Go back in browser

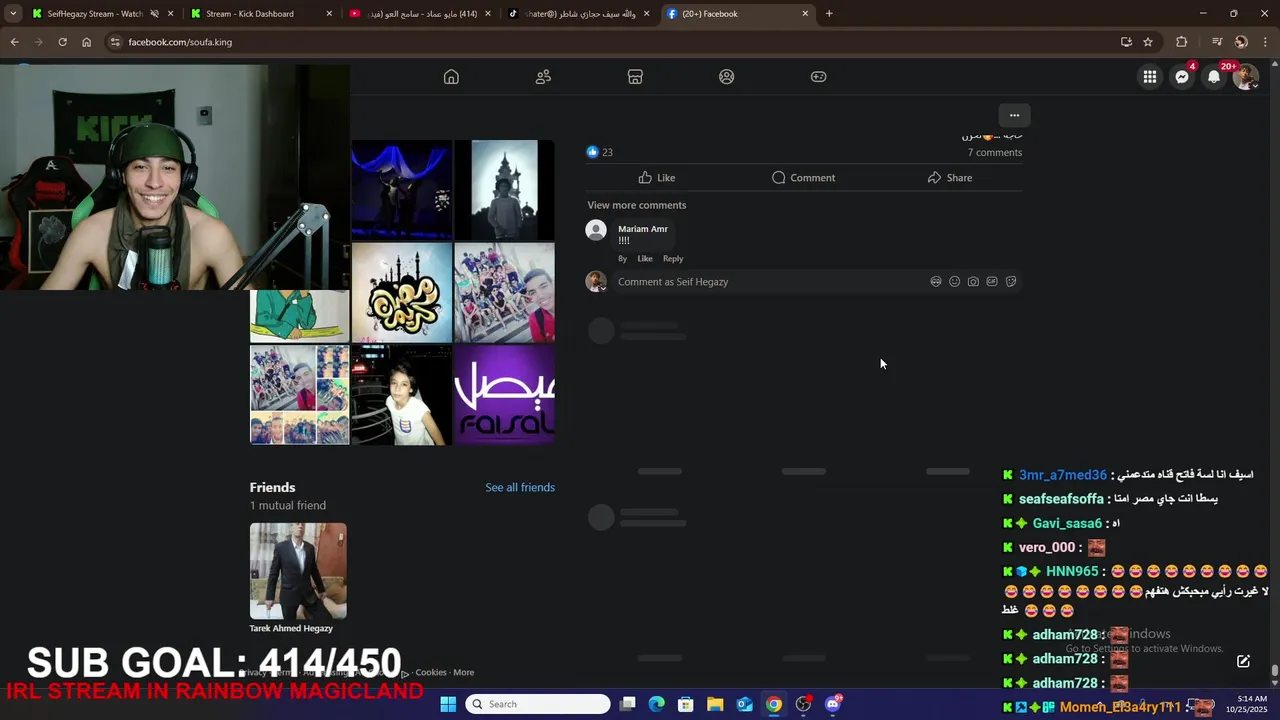click(x=14, y=42)
